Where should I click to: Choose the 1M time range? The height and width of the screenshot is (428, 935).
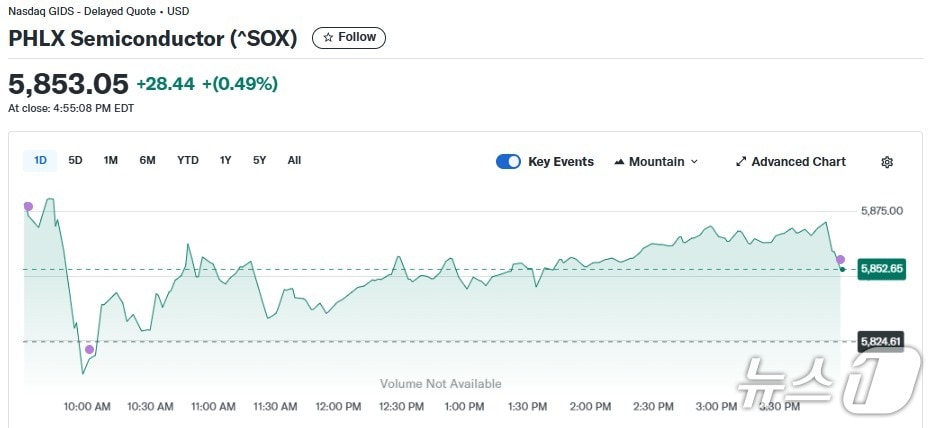point(111,160)
